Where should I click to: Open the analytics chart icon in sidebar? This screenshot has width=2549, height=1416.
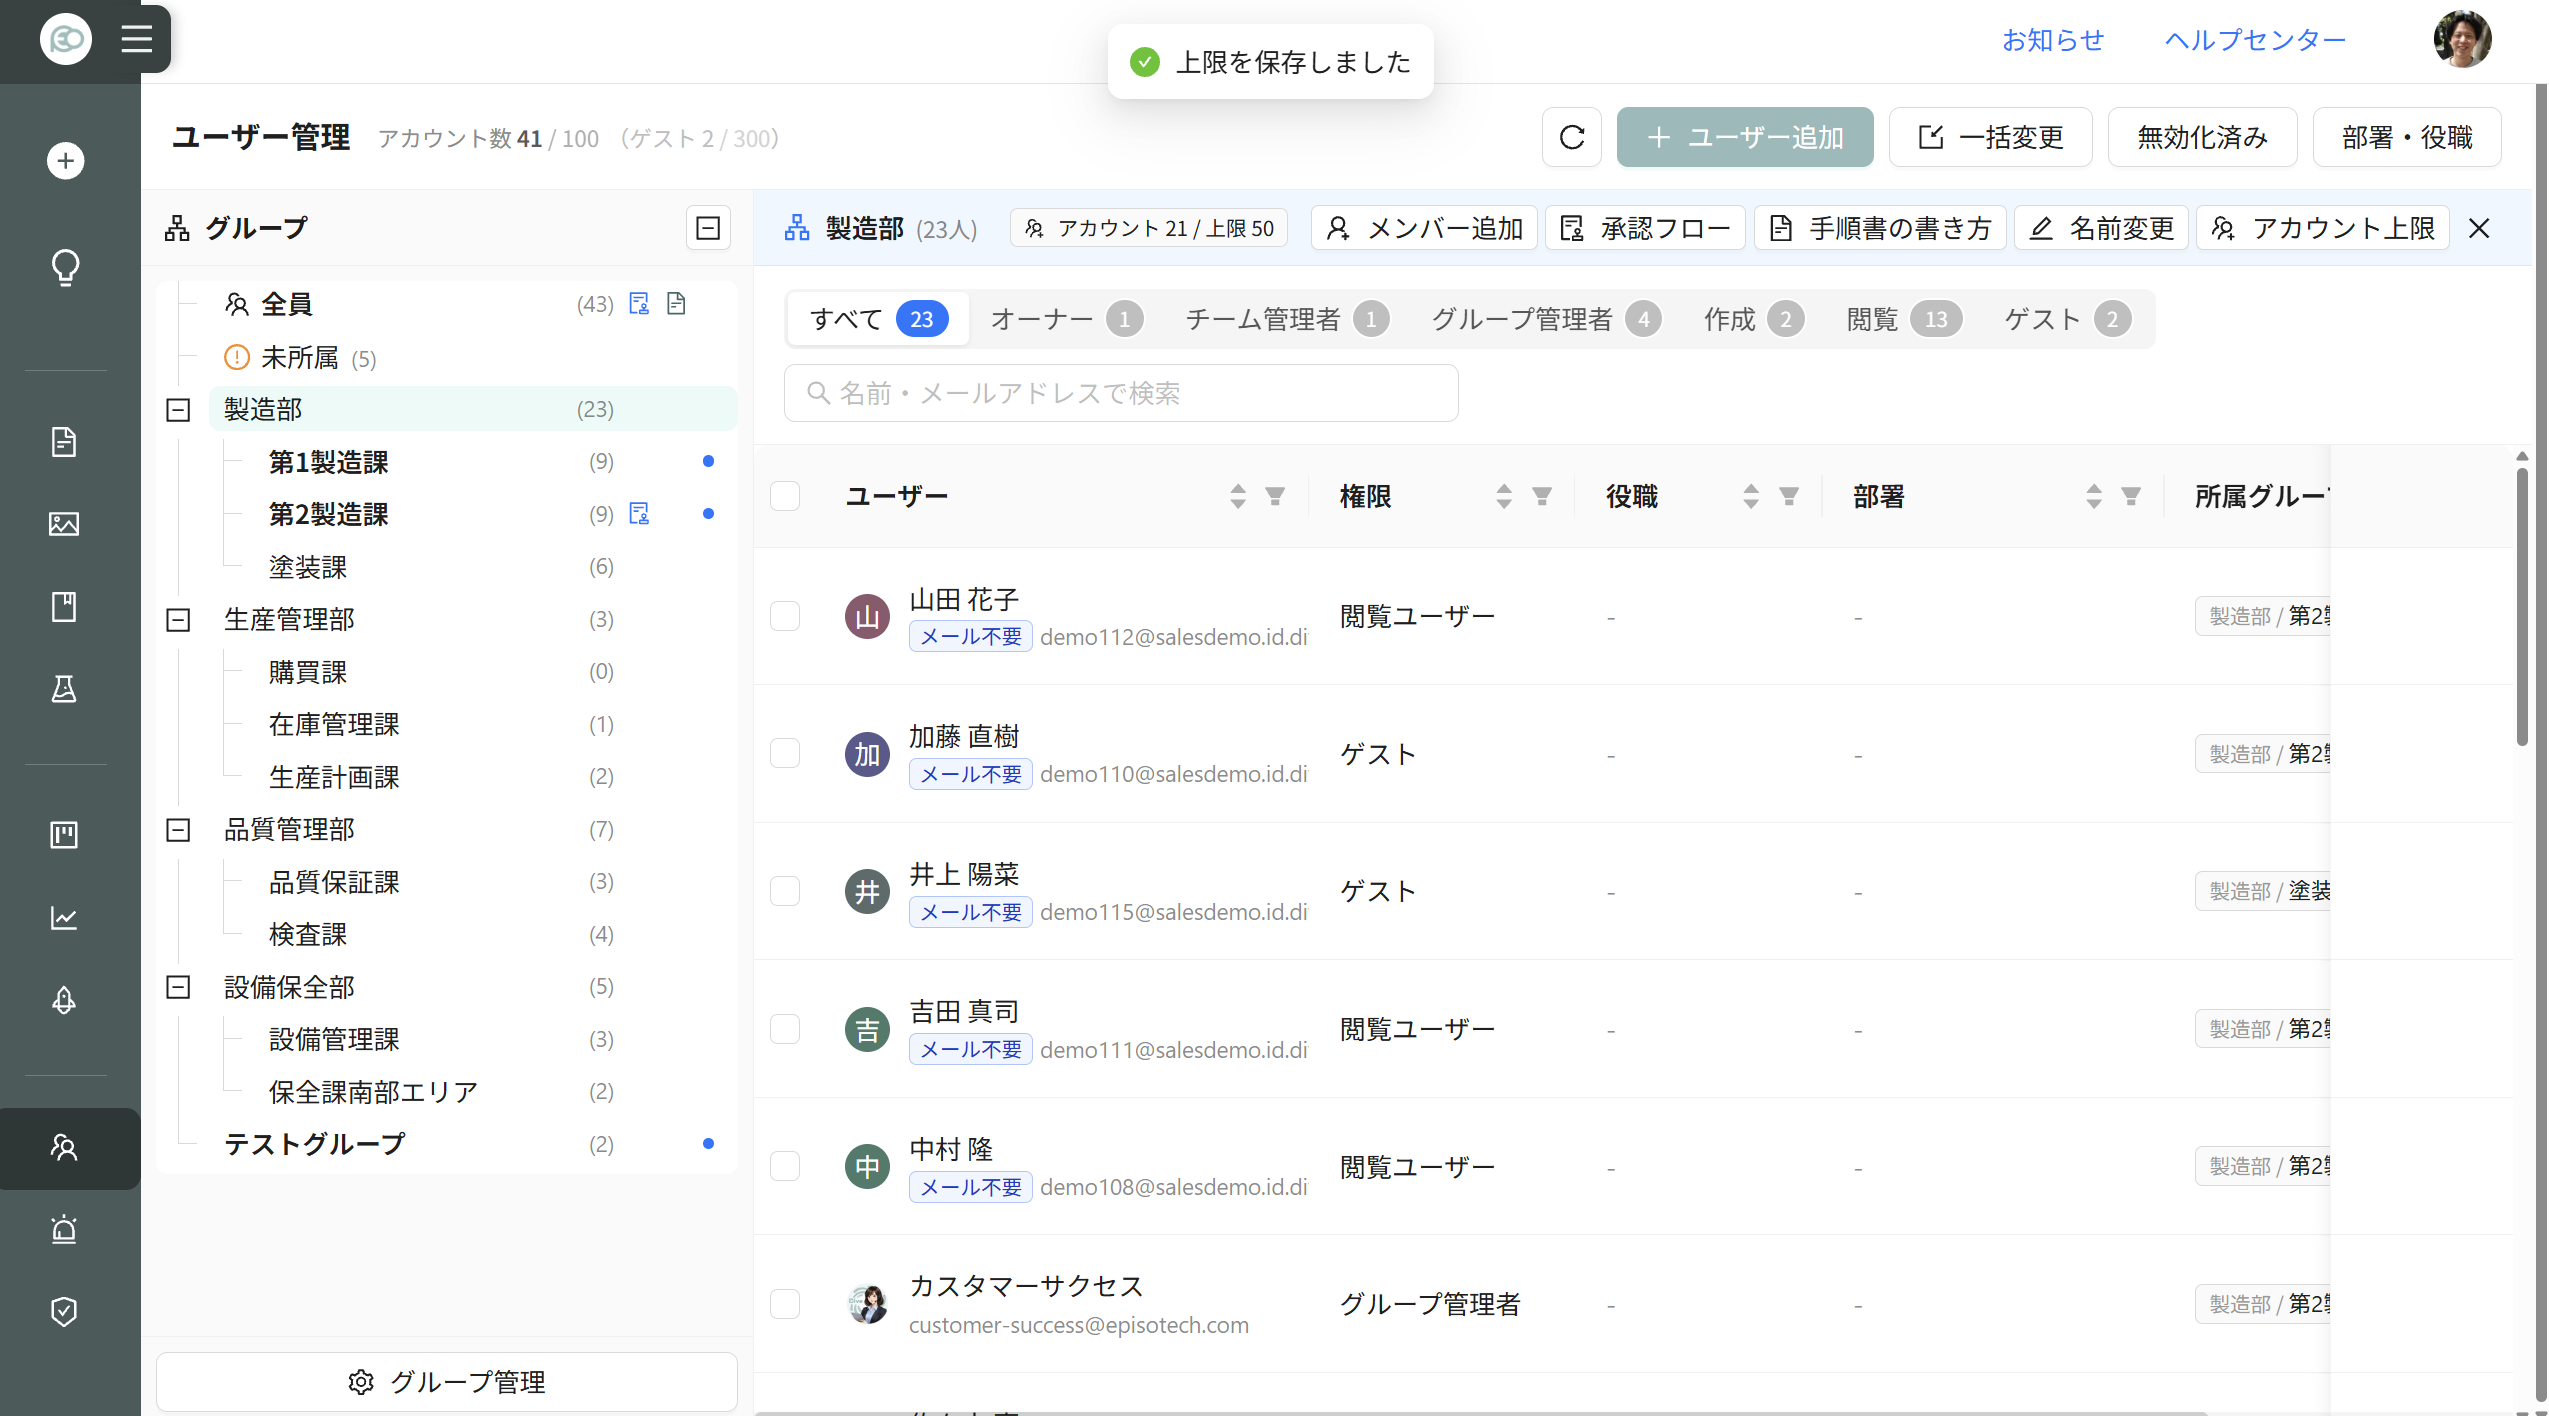64,917
